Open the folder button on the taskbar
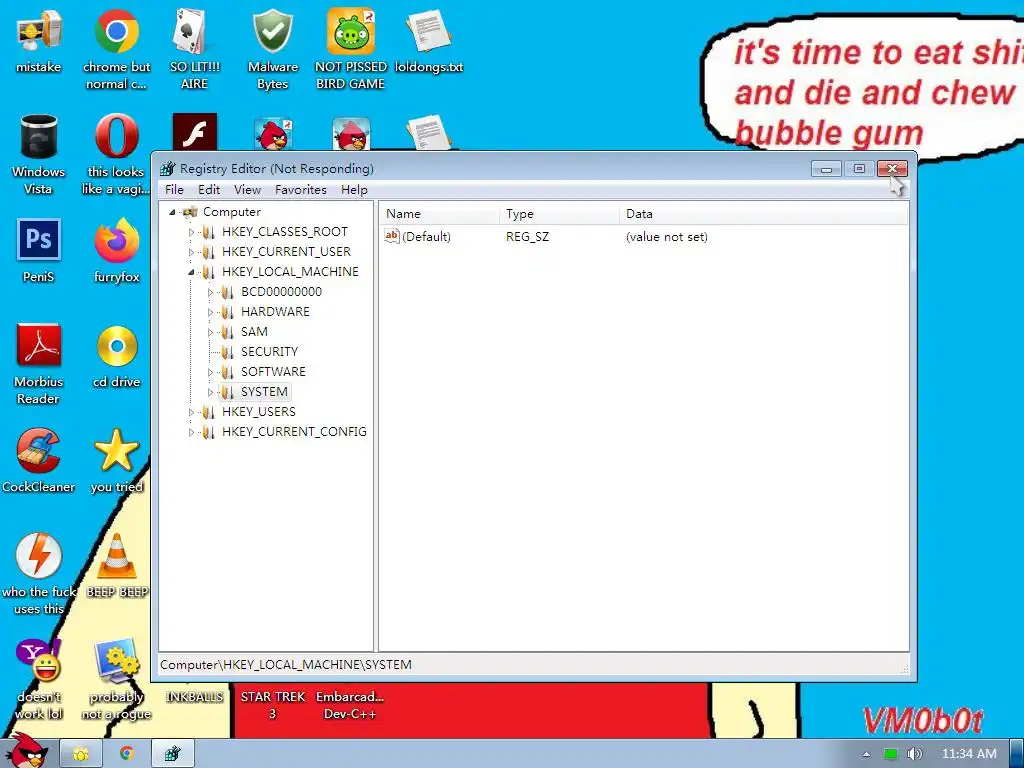The width and height of the screenshot is (1024, 768). tap(81, 754)
